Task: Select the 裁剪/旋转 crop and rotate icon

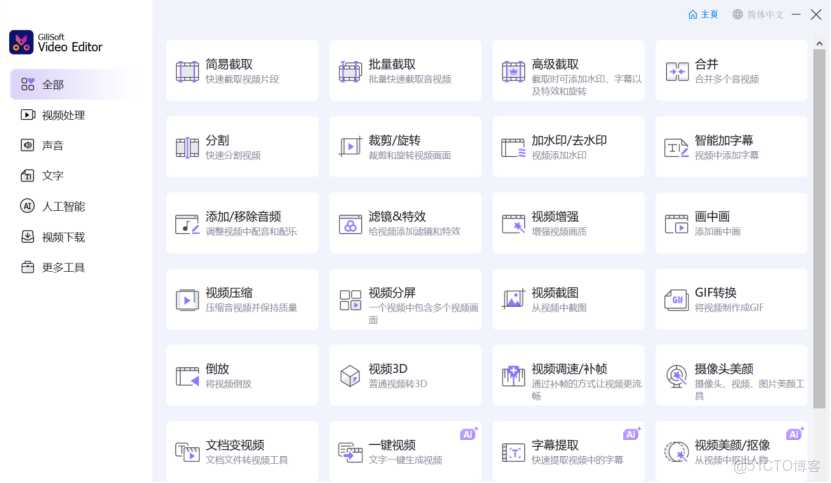Action: tap(350, 147)
